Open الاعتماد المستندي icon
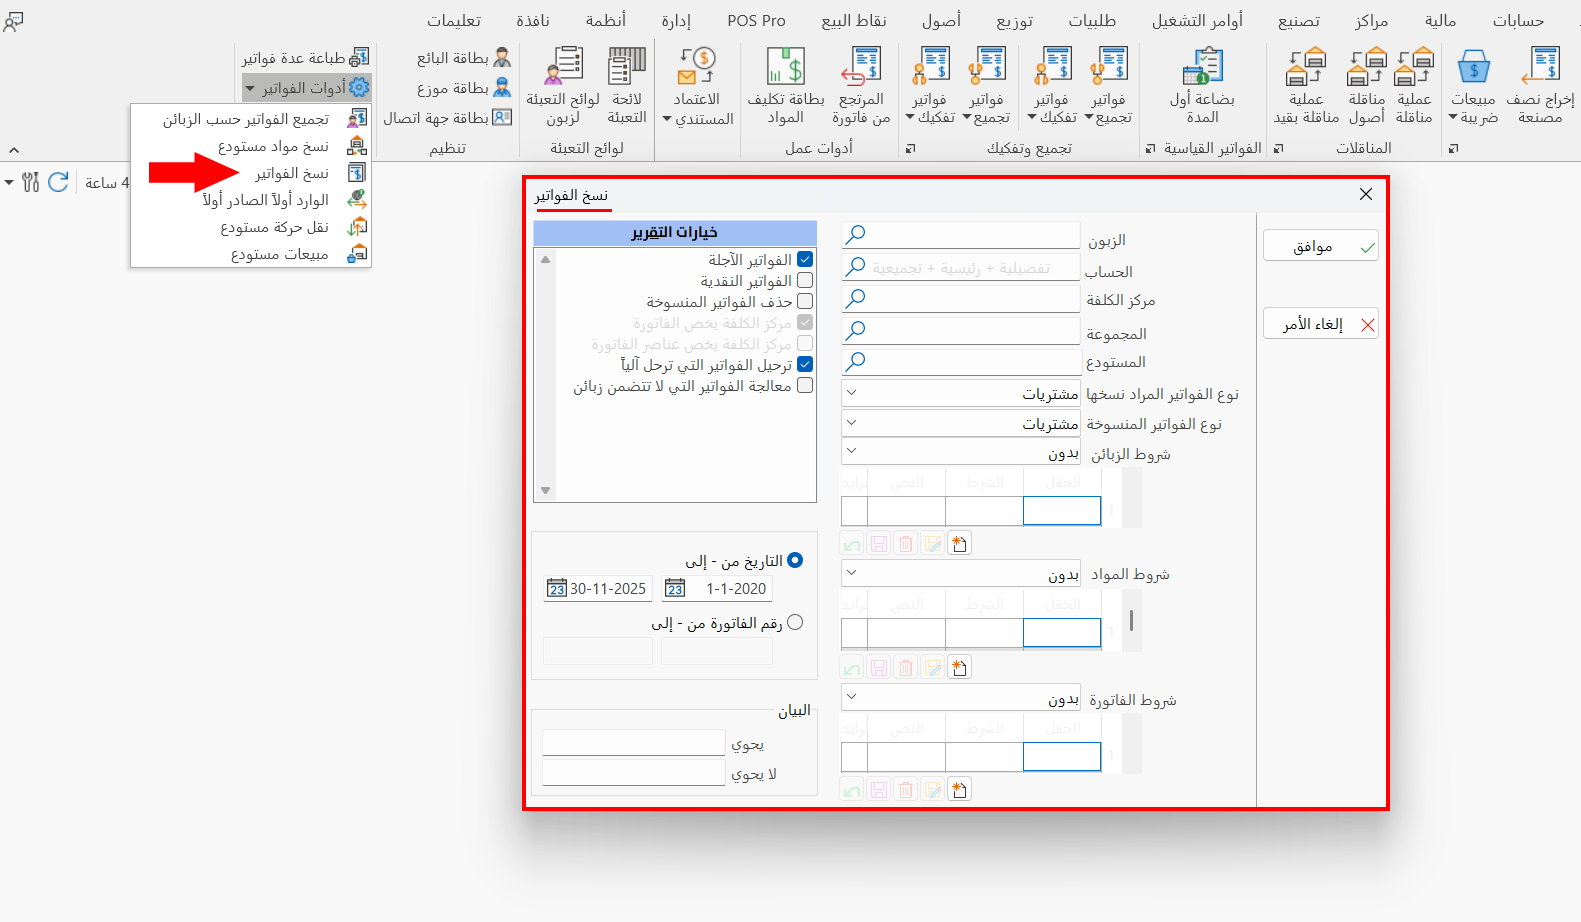 pos(697,66)
